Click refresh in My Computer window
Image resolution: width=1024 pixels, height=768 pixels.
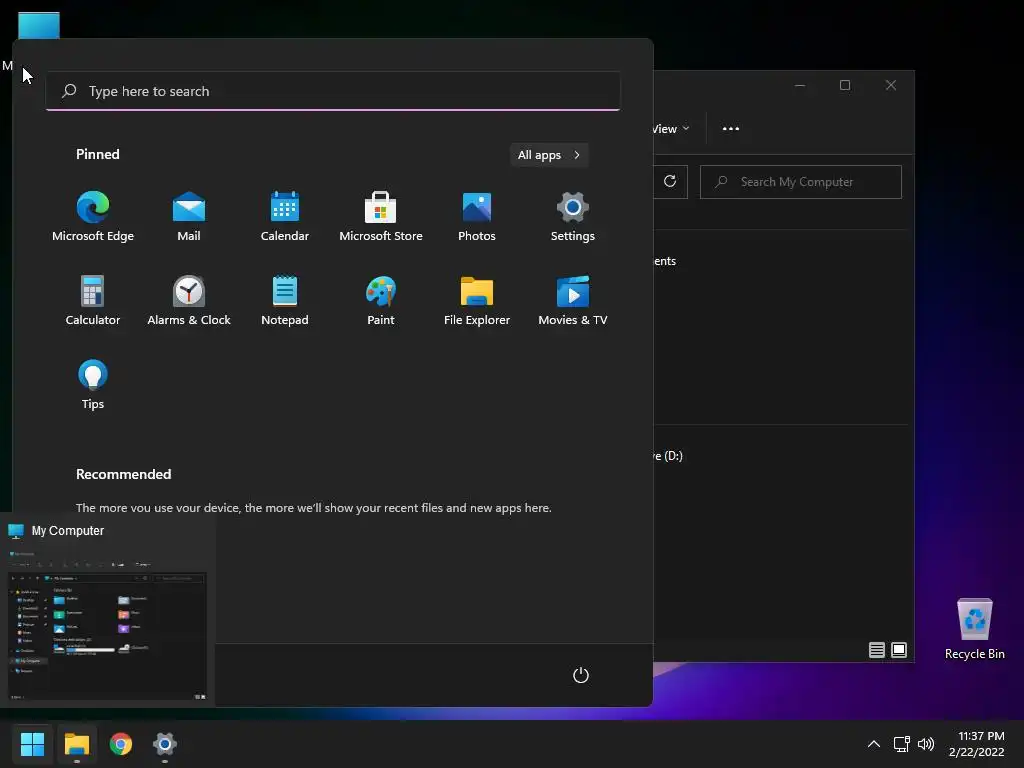click(x=670, y=182)
